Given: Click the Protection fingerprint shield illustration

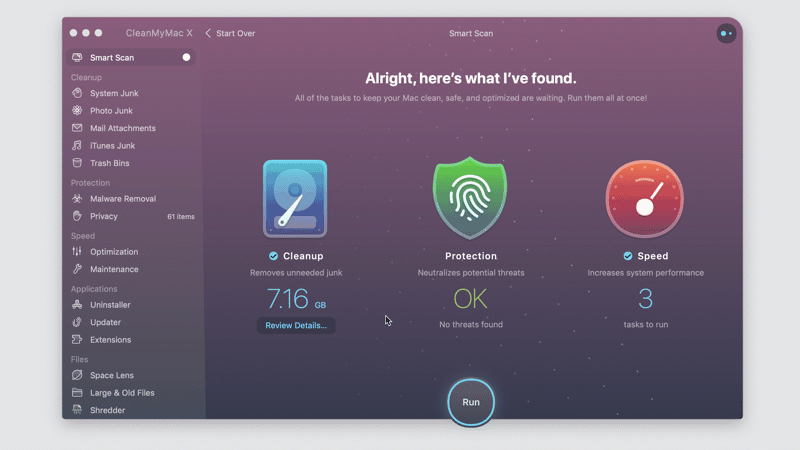Looking at the screenshot, I should pos(470,198).
